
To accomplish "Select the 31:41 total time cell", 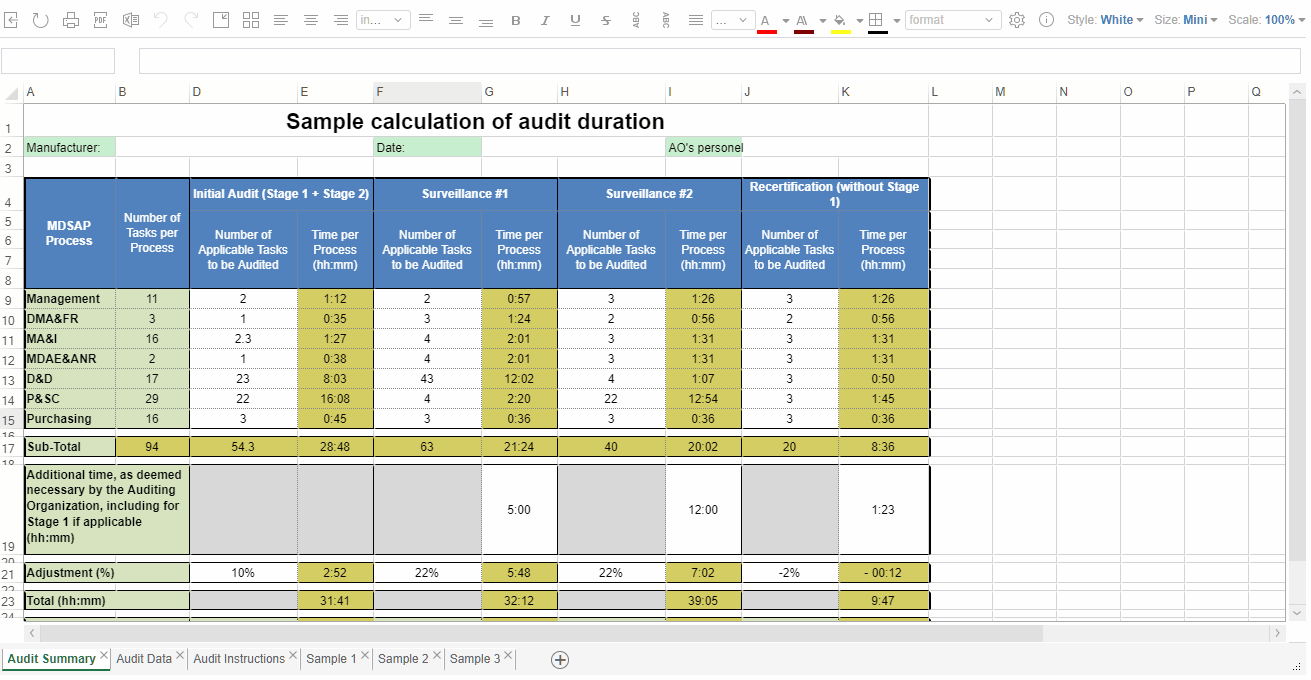I will pyautogui.click(x=335, y=601).
